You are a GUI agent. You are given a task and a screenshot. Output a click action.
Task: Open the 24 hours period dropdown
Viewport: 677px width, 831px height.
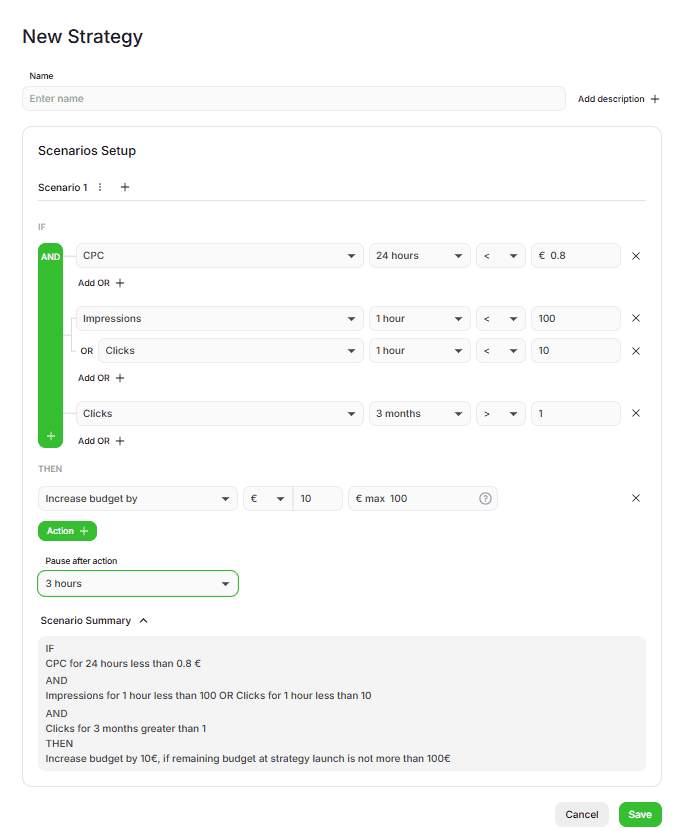pos(419,256)
